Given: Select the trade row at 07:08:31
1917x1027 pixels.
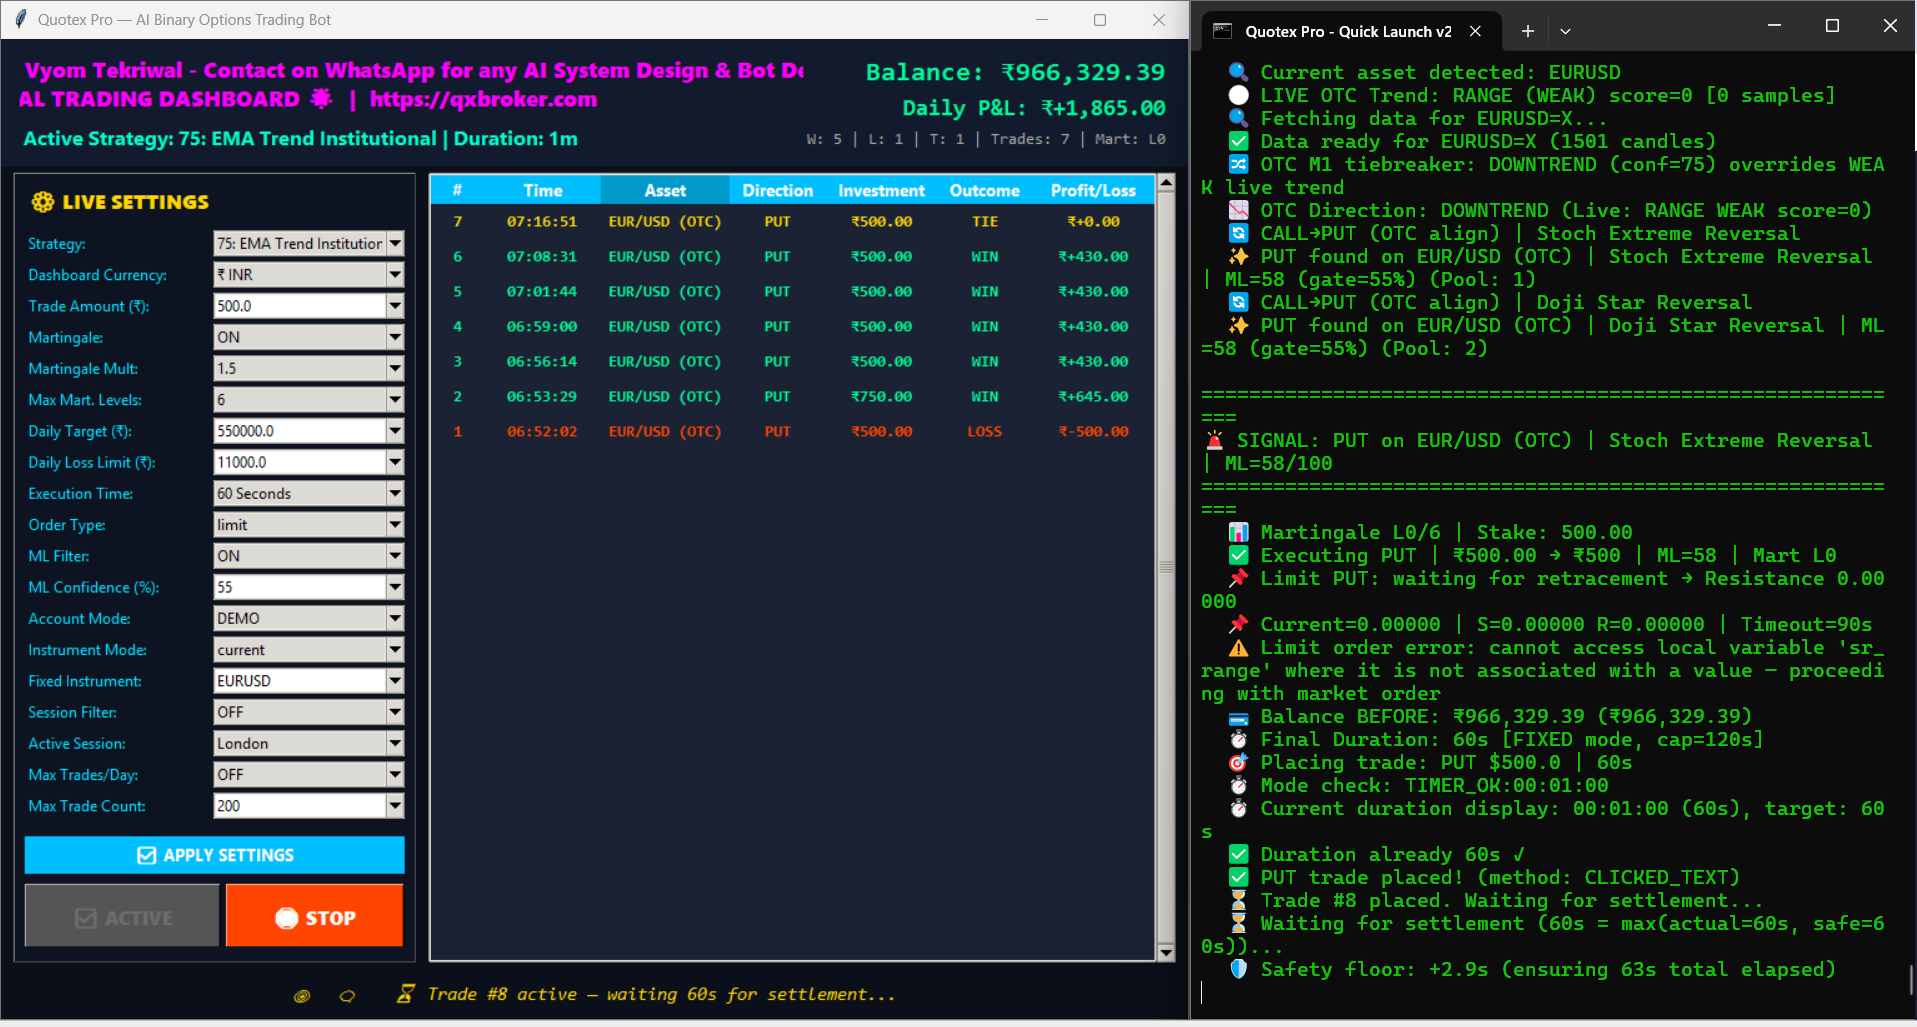Looking at the screenshot, I should click(793, 257).
